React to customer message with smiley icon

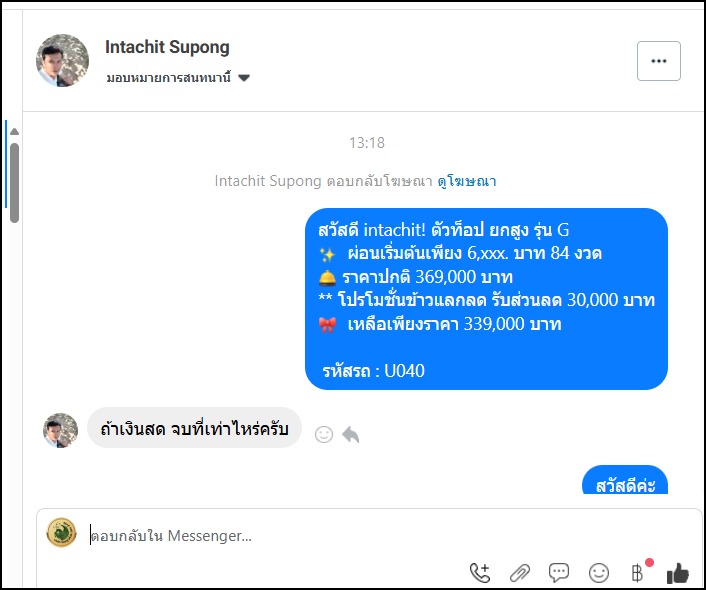[x=324, y=435]
